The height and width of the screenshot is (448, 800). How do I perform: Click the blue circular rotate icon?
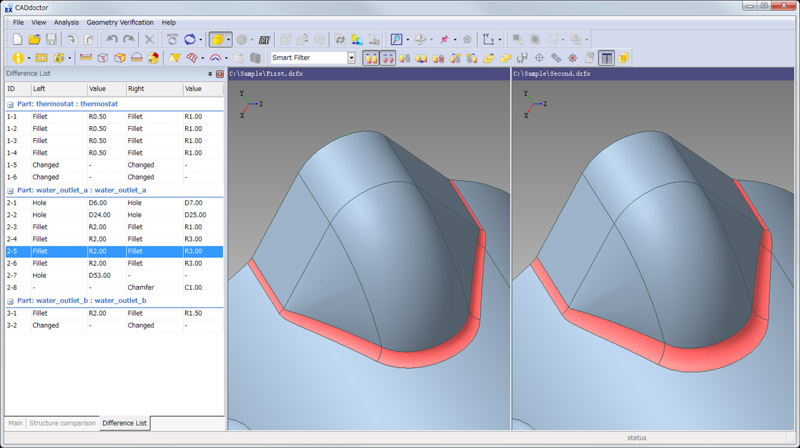[x=189, y=39]
